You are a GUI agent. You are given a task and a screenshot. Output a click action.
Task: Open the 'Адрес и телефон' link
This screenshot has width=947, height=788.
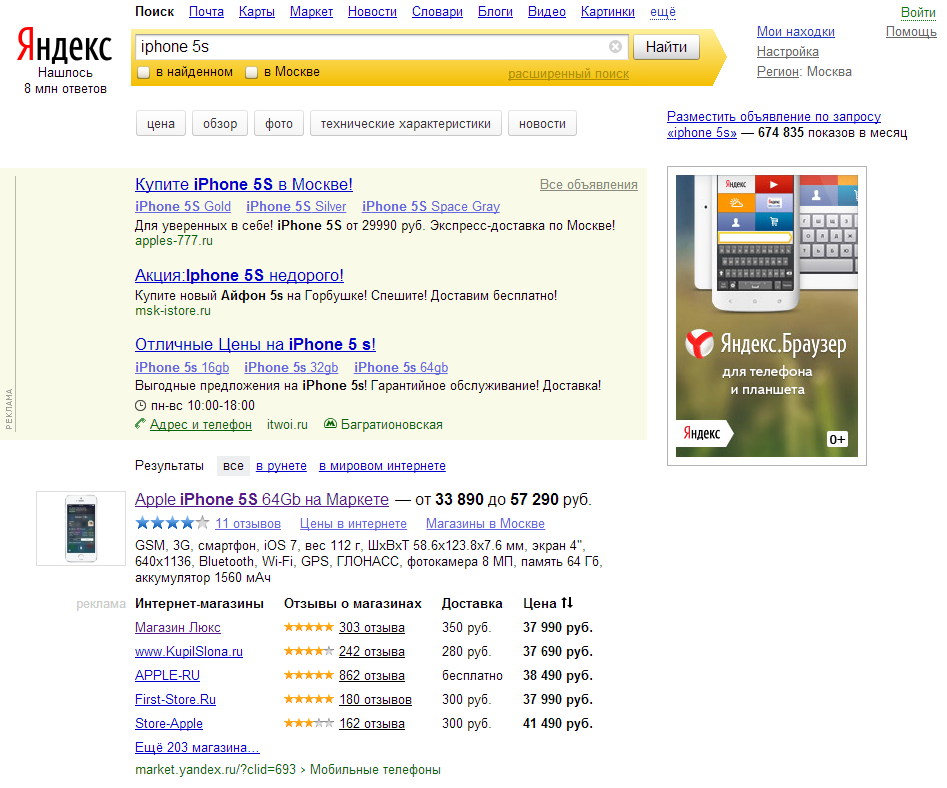click(x=201, y=424)
